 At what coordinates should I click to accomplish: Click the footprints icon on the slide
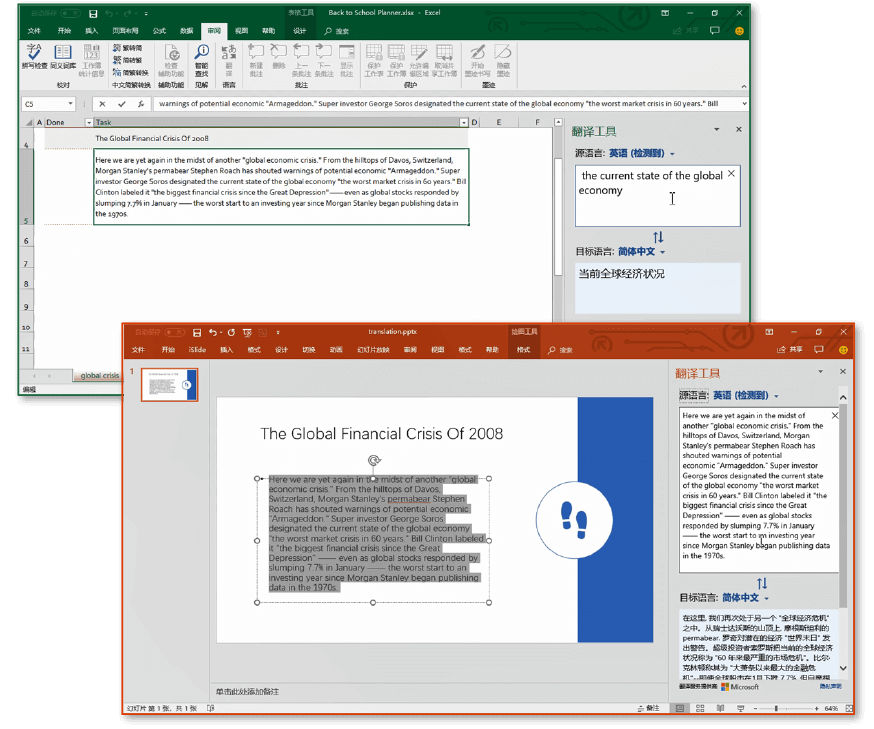pyautogui.click(x=573, y=517)
